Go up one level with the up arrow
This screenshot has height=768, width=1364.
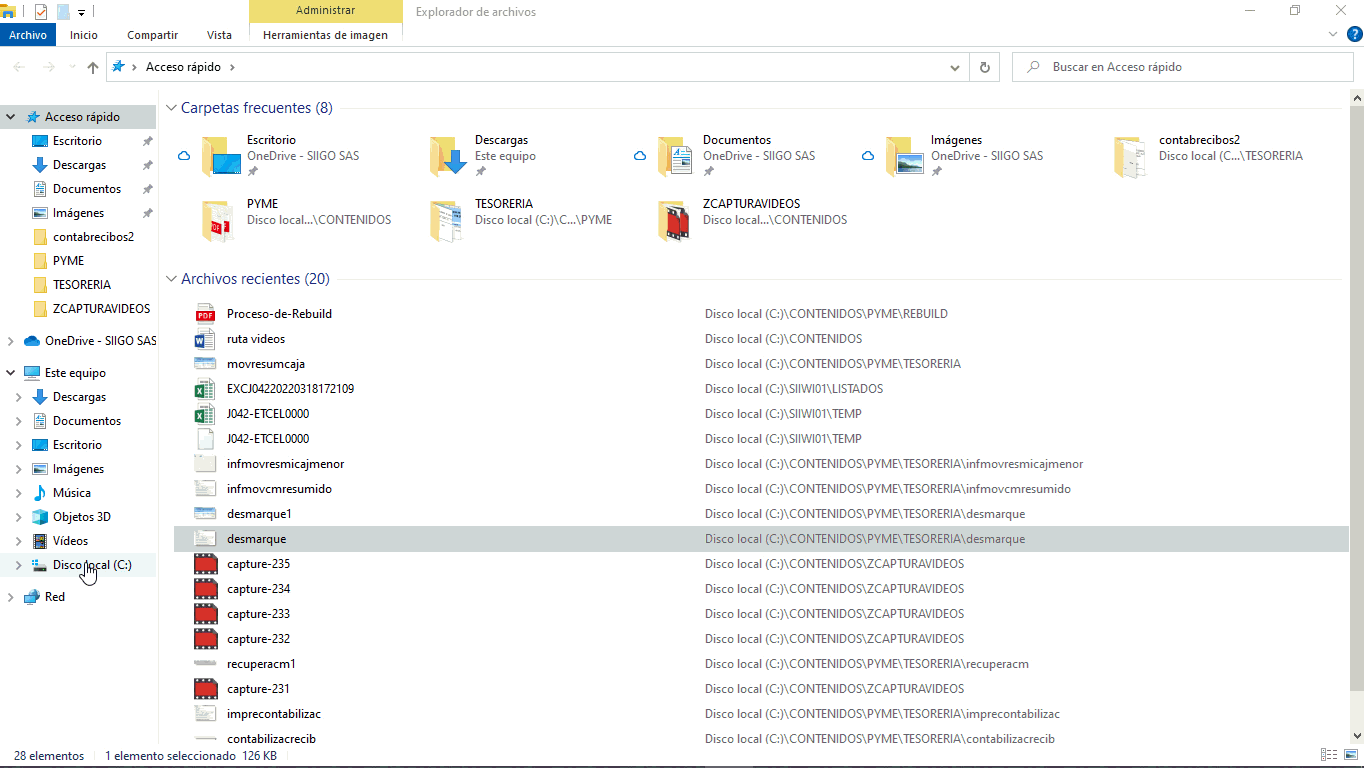(93, 67)
